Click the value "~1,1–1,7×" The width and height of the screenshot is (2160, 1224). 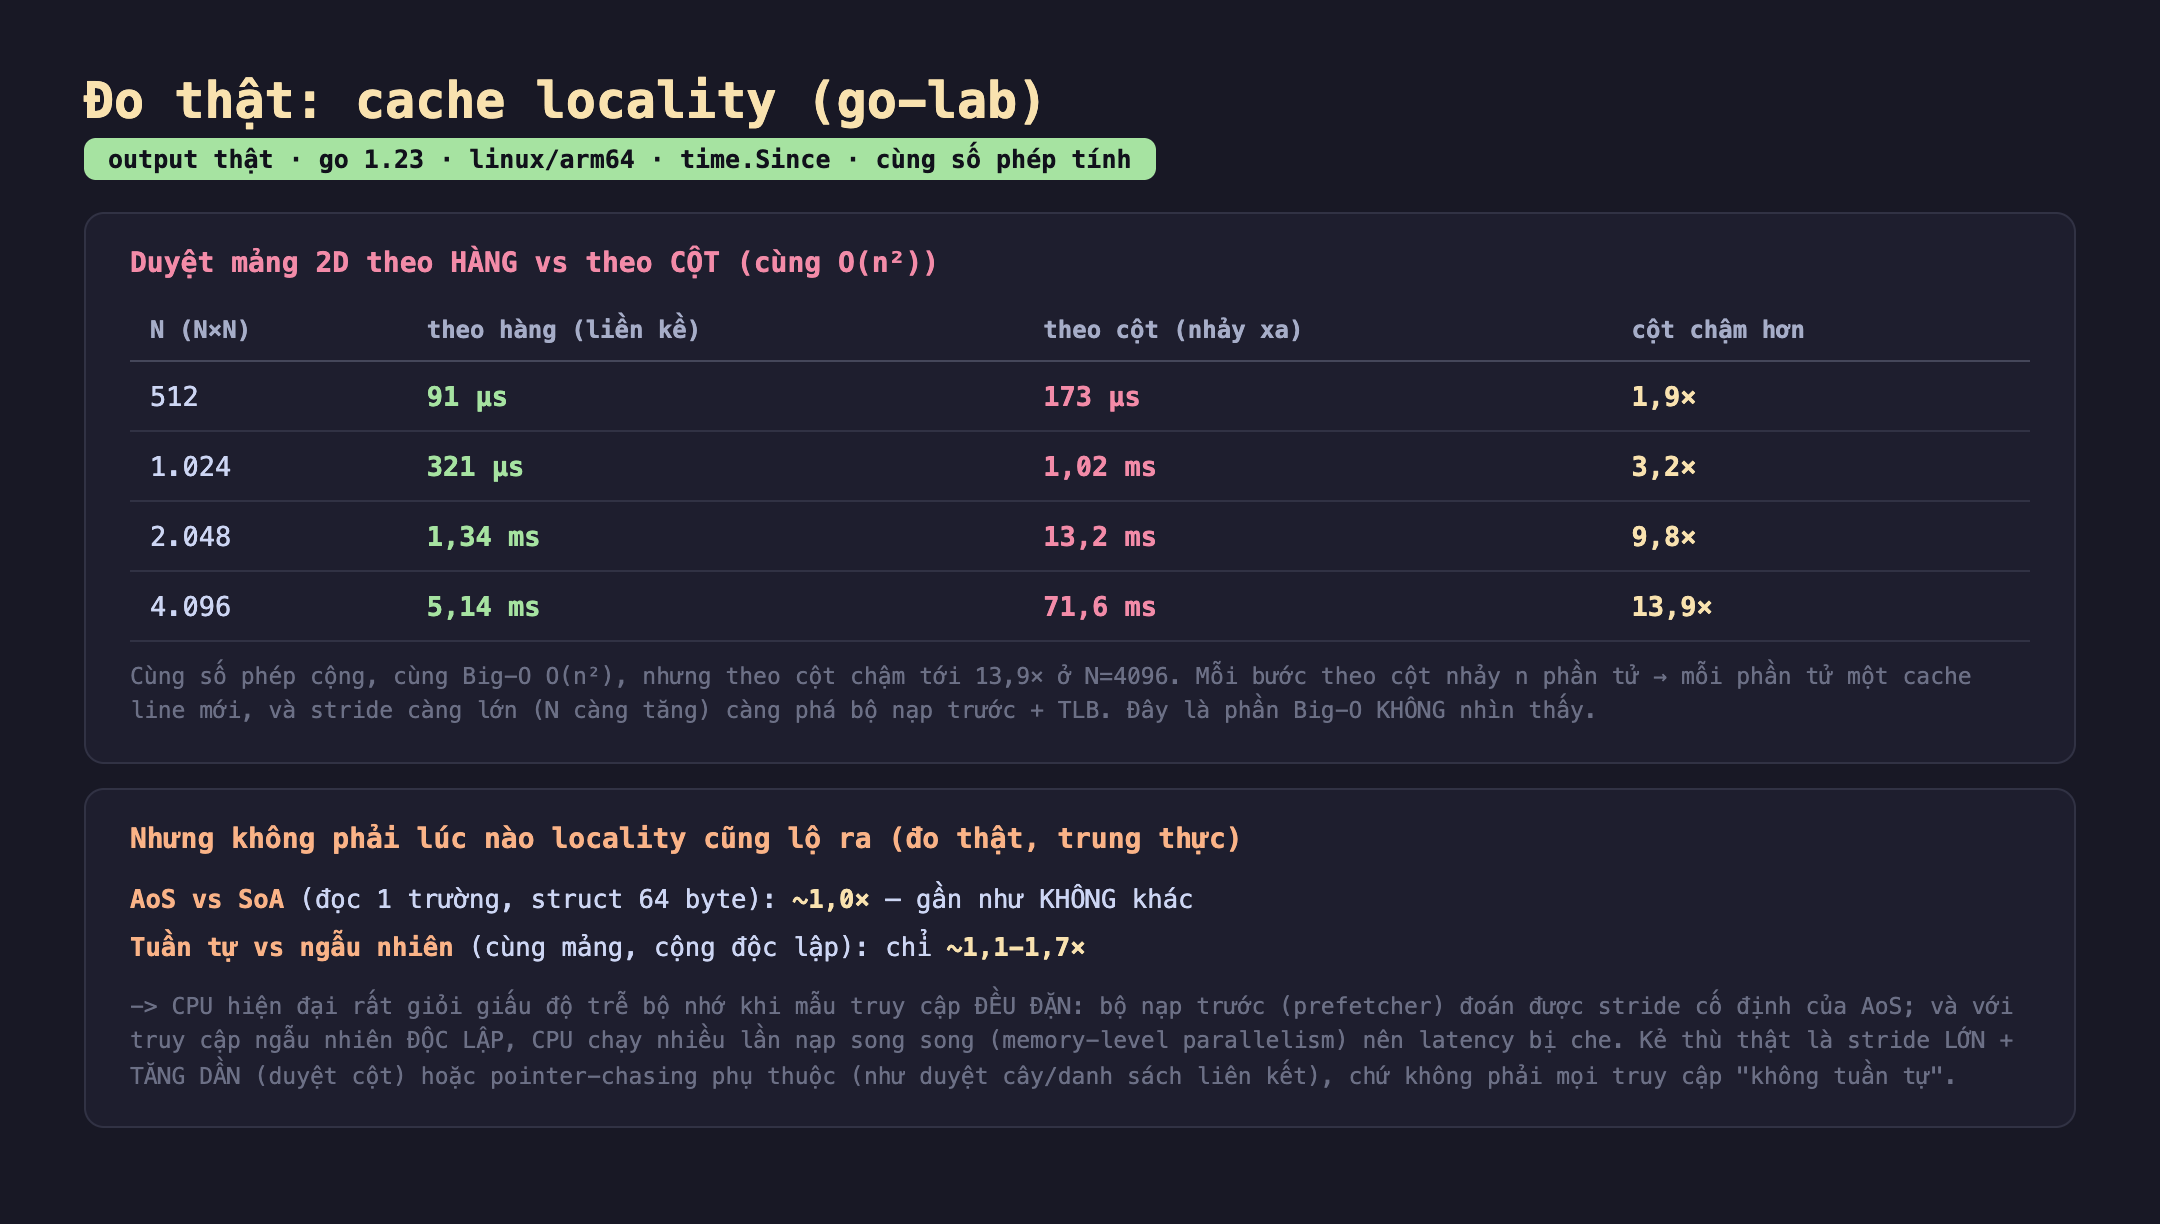[1015, 947]
